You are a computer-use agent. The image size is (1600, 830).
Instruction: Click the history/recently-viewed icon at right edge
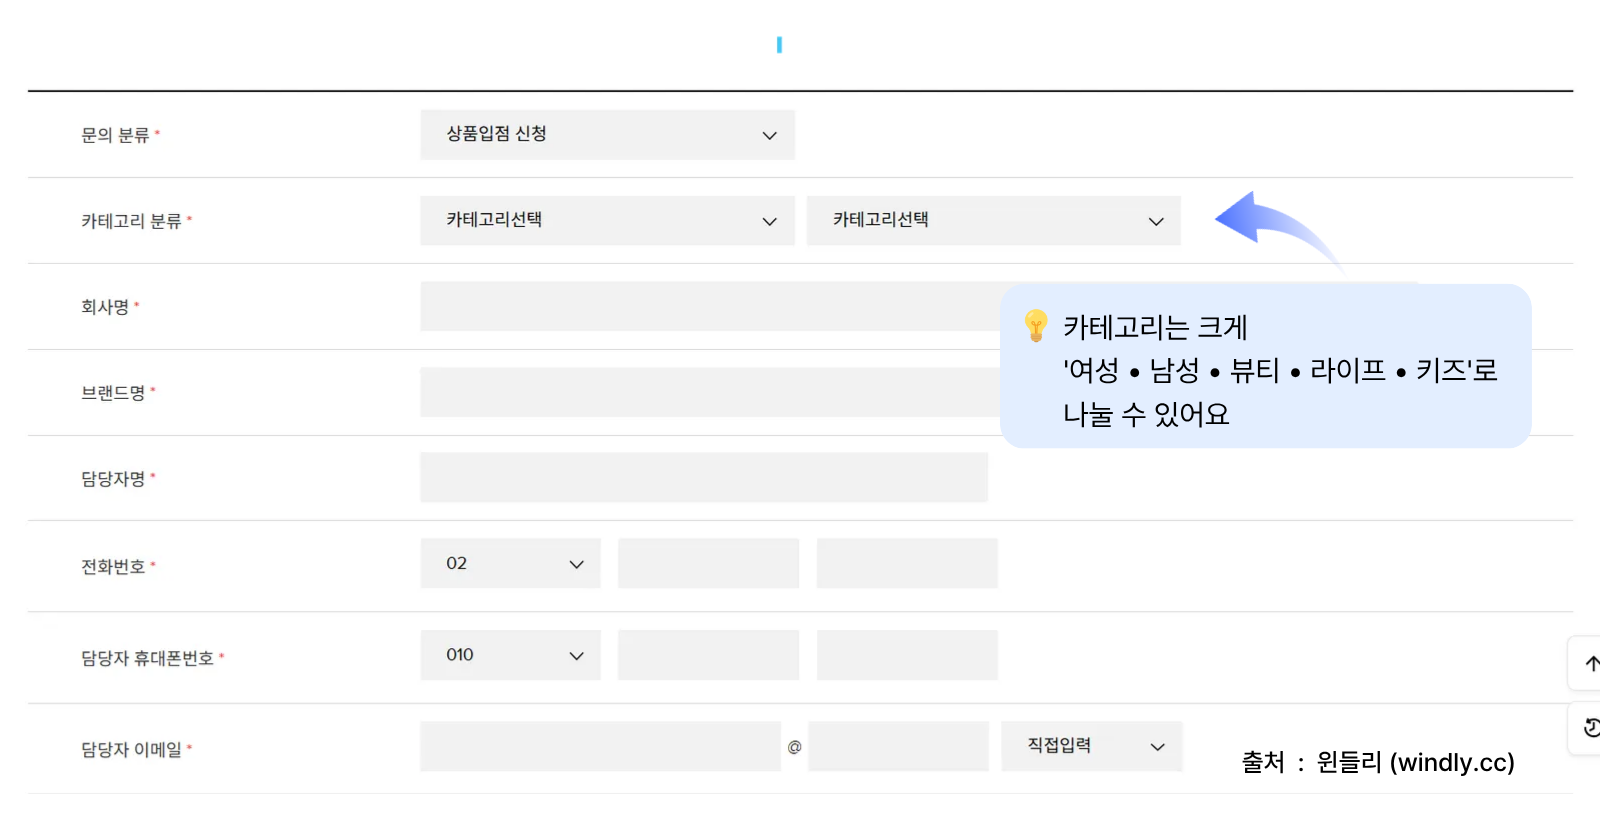point(1590,729)
